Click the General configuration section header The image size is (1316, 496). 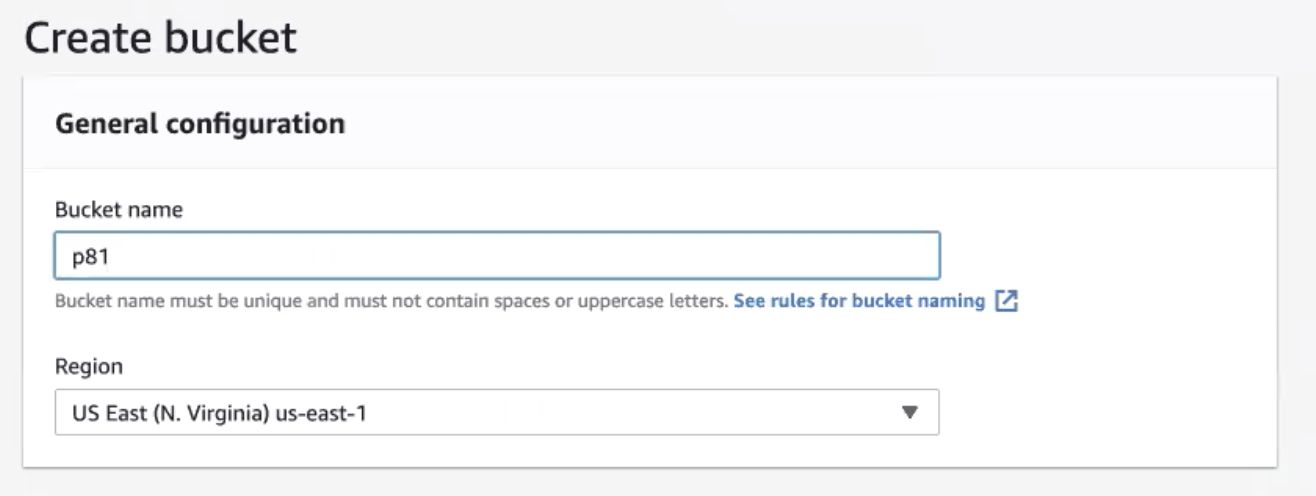point(200,124)
